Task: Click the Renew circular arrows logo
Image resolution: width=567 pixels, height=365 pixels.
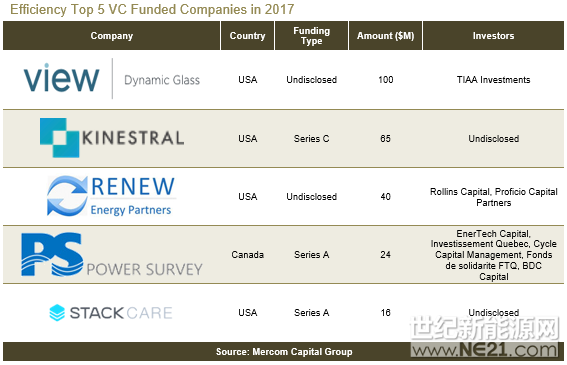Action: 67,196
